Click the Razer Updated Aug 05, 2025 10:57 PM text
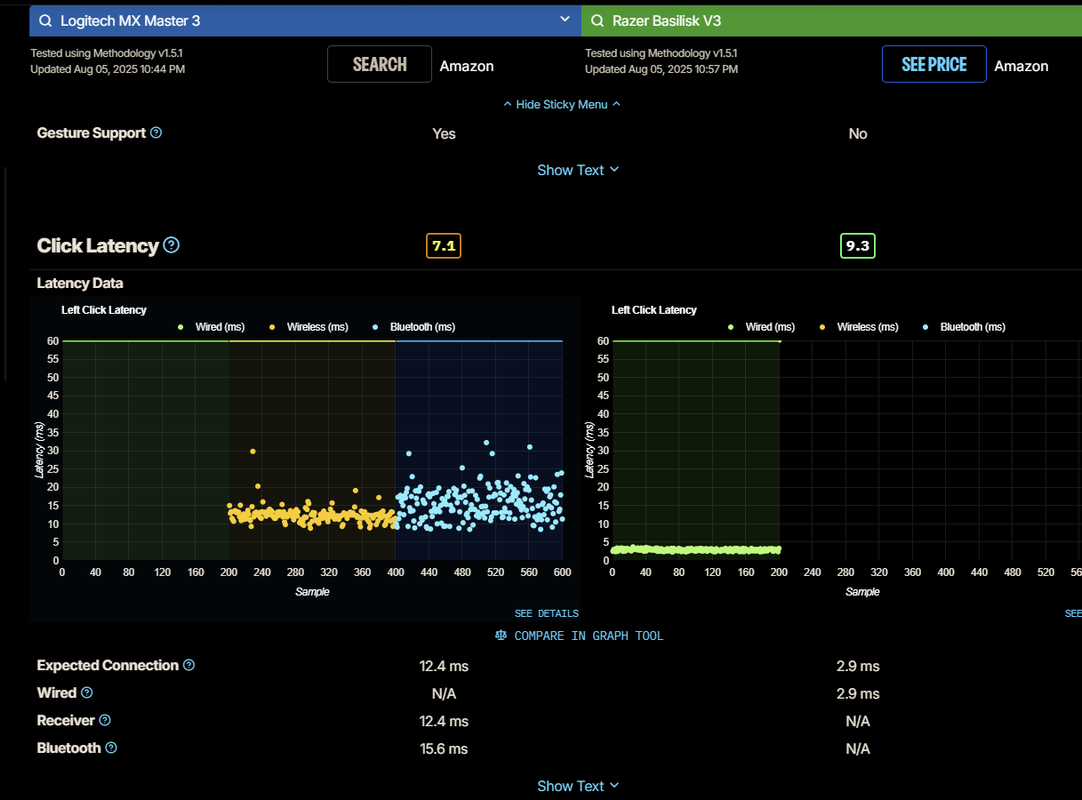 coord(661,69)
